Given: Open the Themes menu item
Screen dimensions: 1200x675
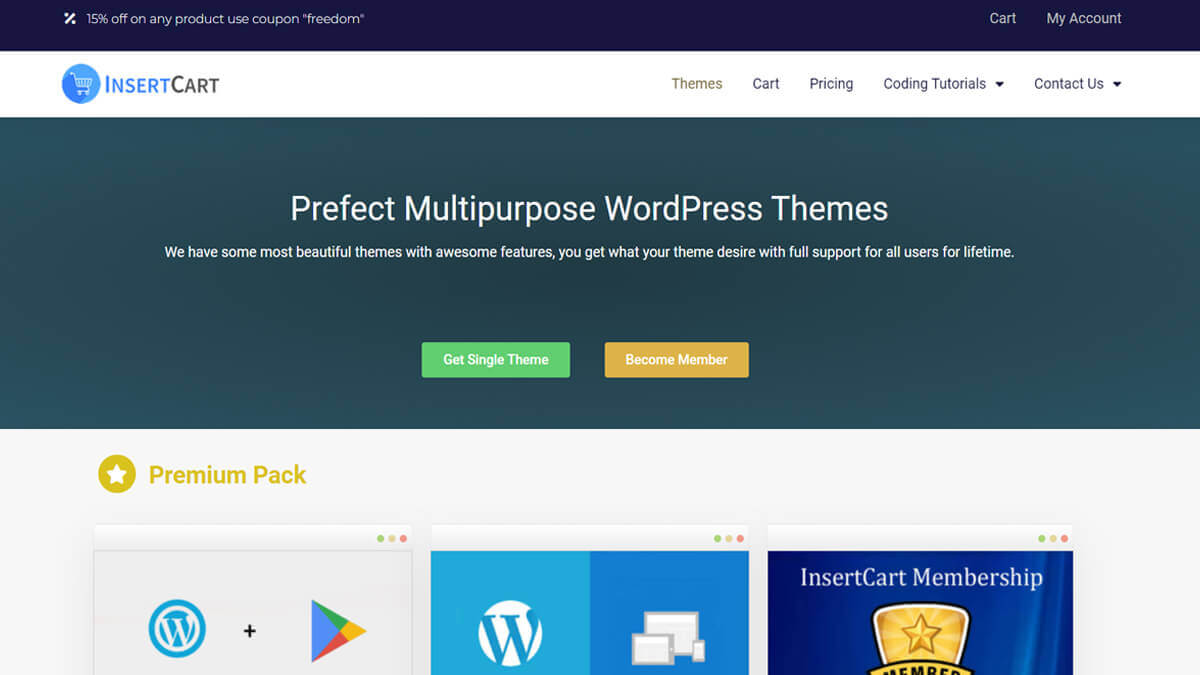Looking at the screenshot, I should pos(696,84).
